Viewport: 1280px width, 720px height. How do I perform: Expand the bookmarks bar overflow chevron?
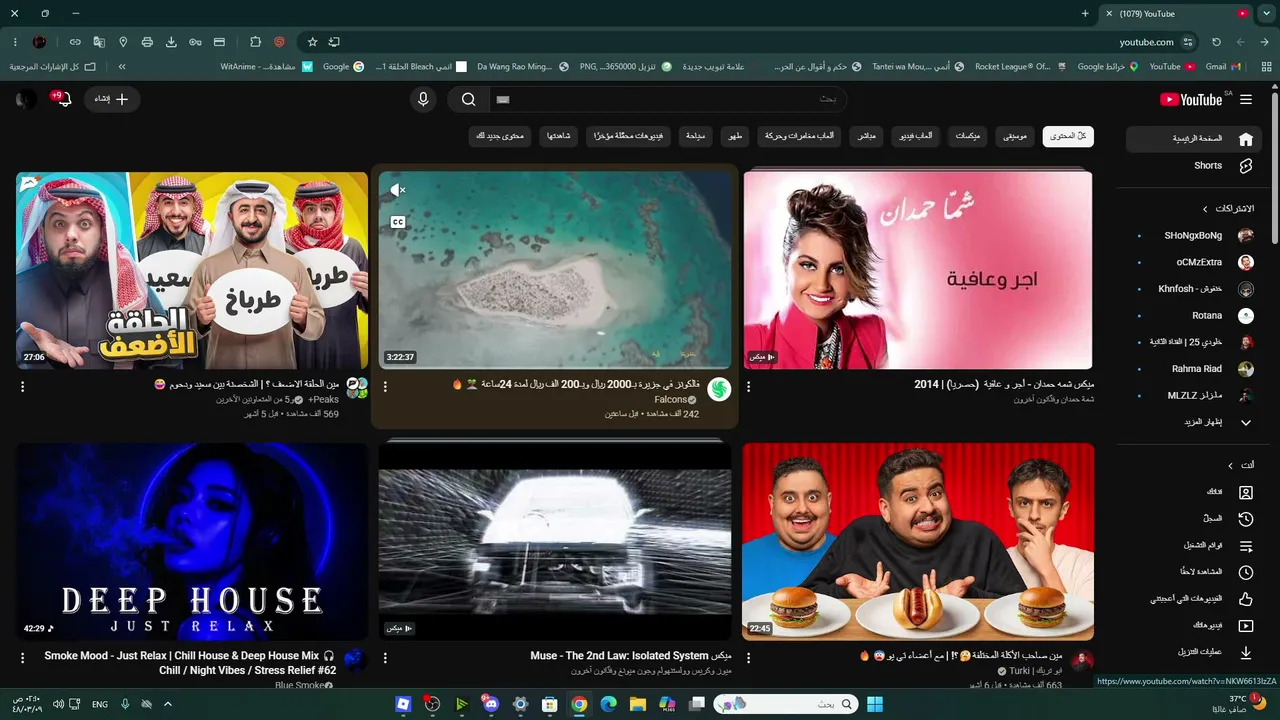tap(122, 66)
